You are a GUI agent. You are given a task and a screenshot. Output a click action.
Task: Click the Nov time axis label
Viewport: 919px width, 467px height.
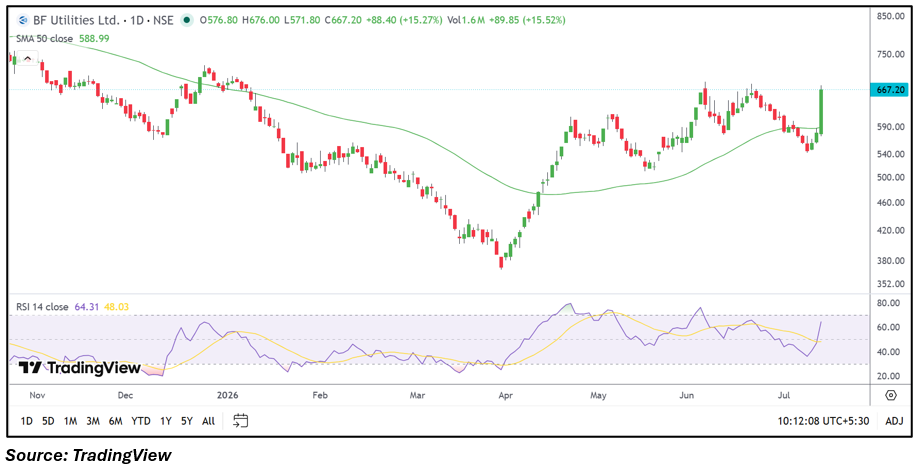click(x=37, y=396)
